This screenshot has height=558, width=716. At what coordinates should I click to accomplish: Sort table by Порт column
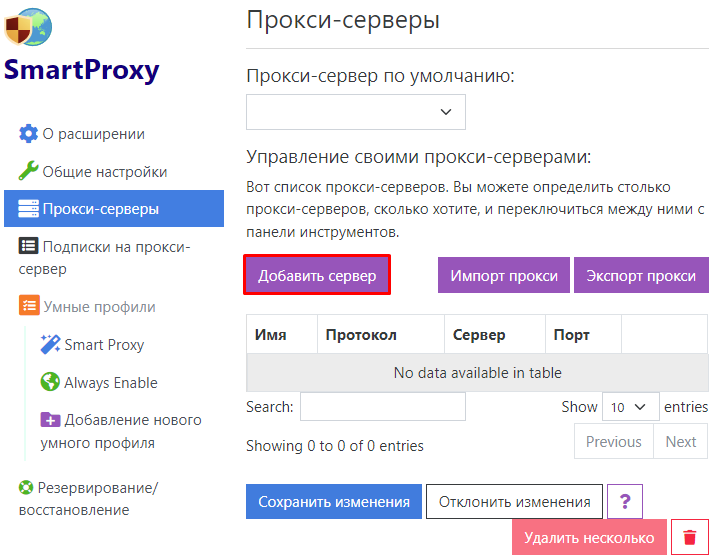tap(583, 334)
